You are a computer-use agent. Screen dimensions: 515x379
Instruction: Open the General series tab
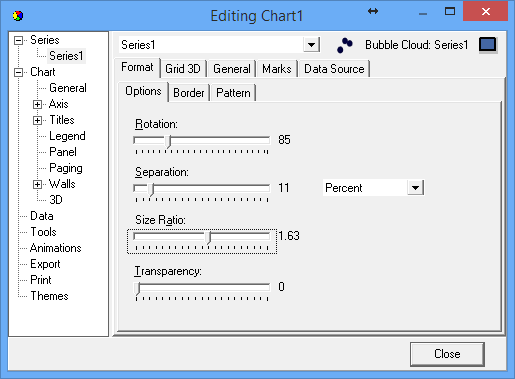click(232, 69)
